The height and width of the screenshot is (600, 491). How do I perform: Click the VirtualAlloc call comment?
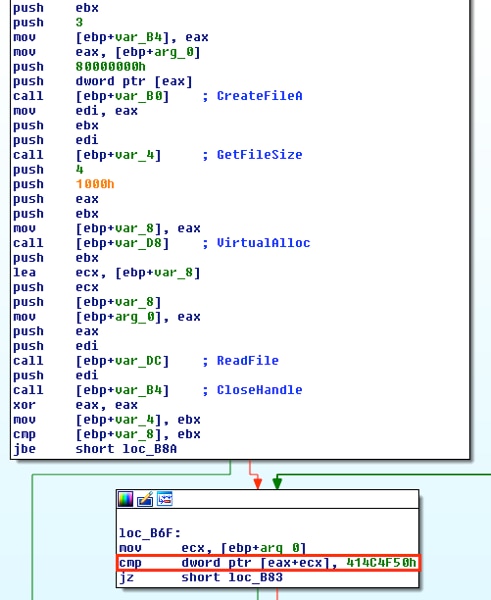[256, 243]
